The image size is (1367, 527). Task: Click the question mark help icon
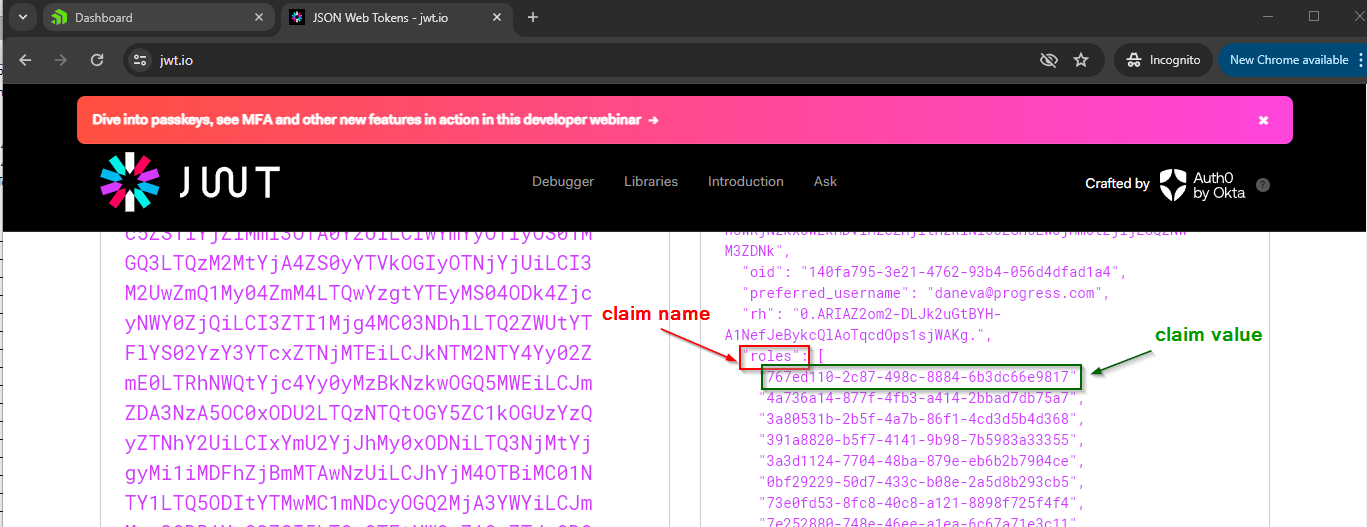pos(1263,185)
